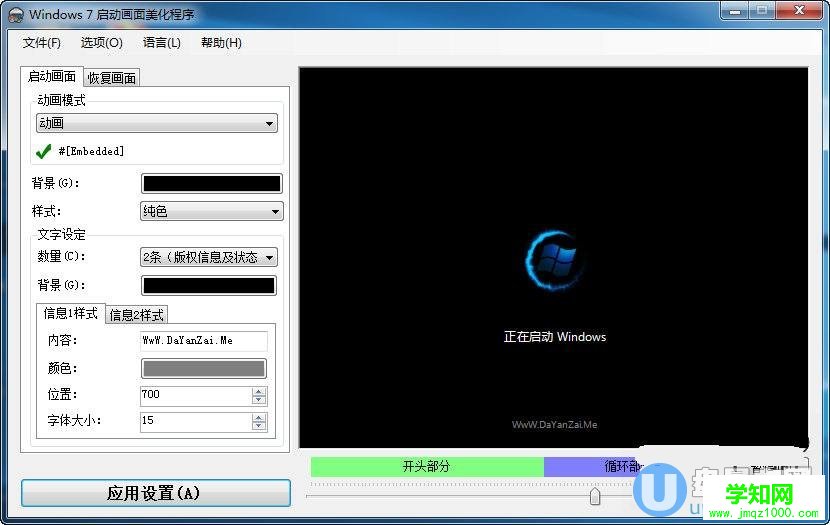Increase 字体大小 with the up arrow
The height and width of the screenshot is (525, 830).
pos(259,418)
